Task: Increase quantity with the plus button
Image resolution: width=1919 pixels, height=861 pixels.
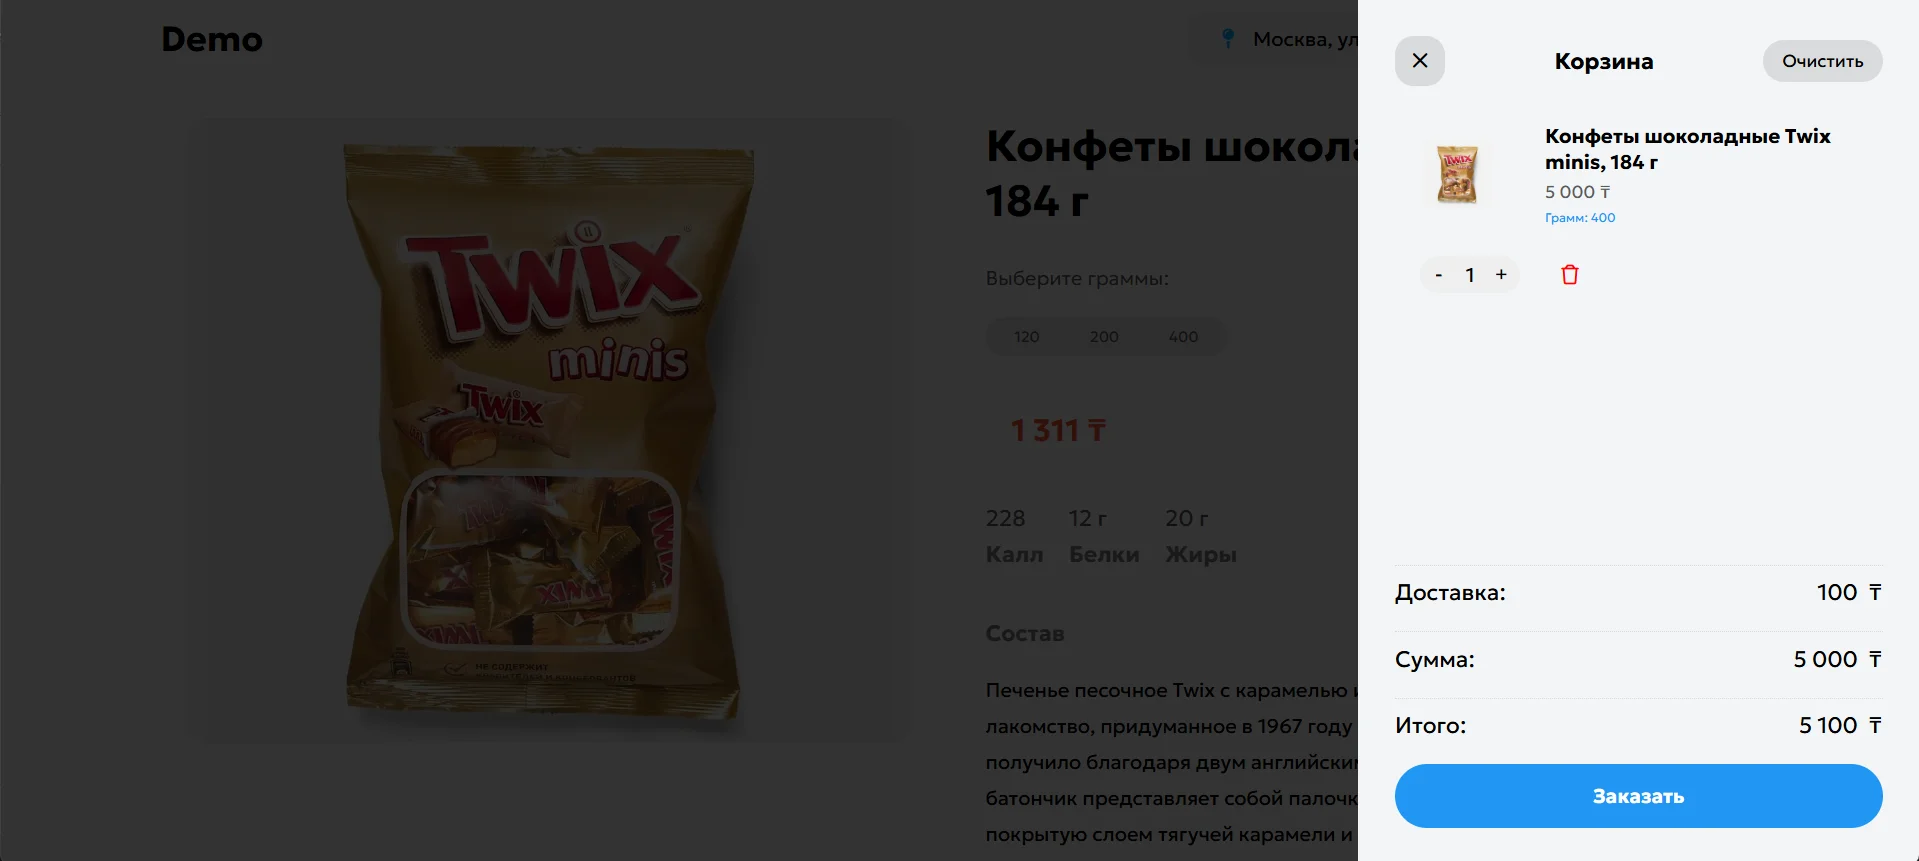Action: (x=1500, y=275)
